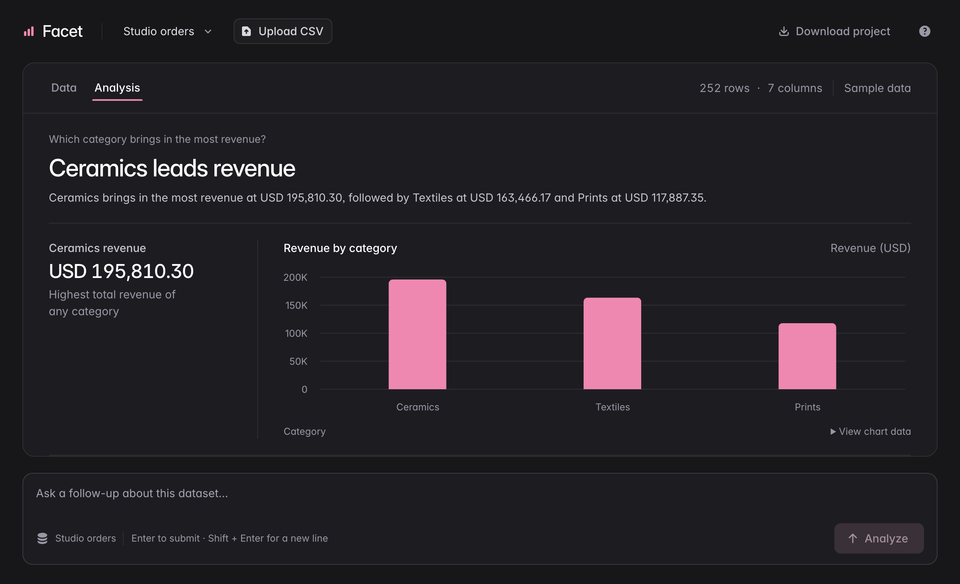Screen dimensions: 960x584
Task: Select the Analysis tab
Action: [x=117, y=88]
